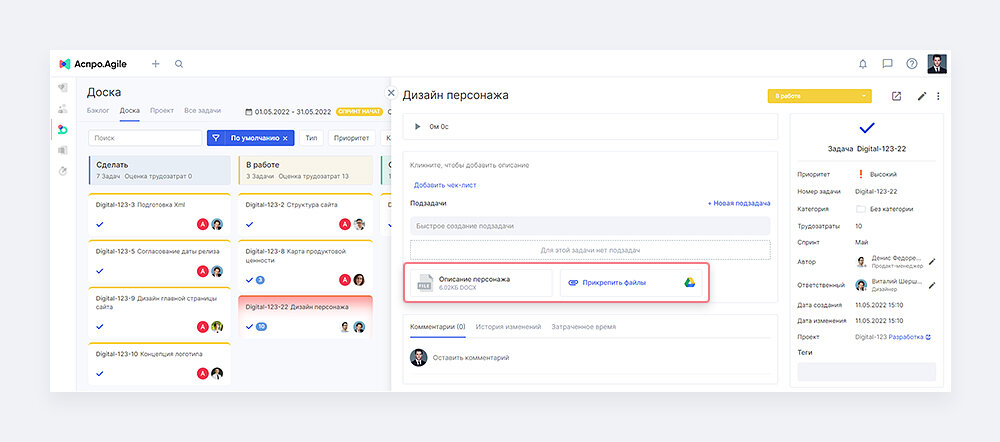Open the help question-mark icon
Image resolution: width=1000 pixels, height=442 pixels.
[x=912, y=64]
